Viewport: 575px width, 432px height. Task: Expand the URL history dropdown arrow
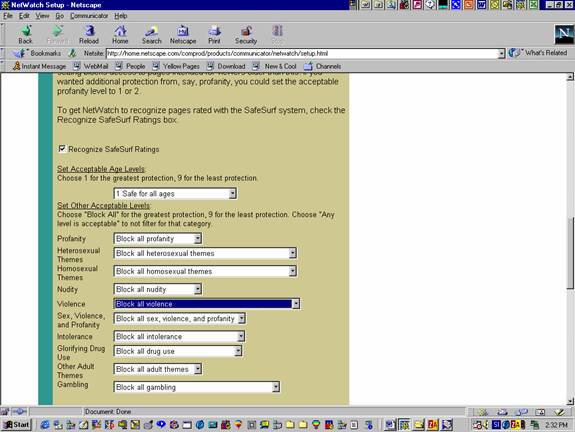[x=501, y=54]
